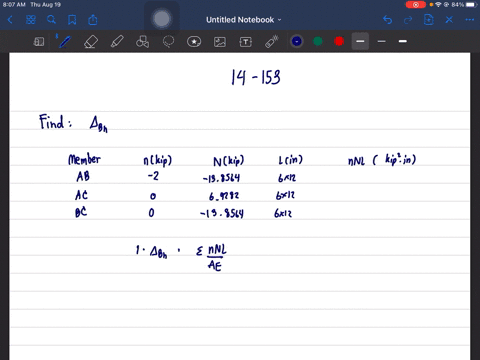Choose the red pen color
The image size is (480, 360).
pyautogui.click(x=339, y=41)
